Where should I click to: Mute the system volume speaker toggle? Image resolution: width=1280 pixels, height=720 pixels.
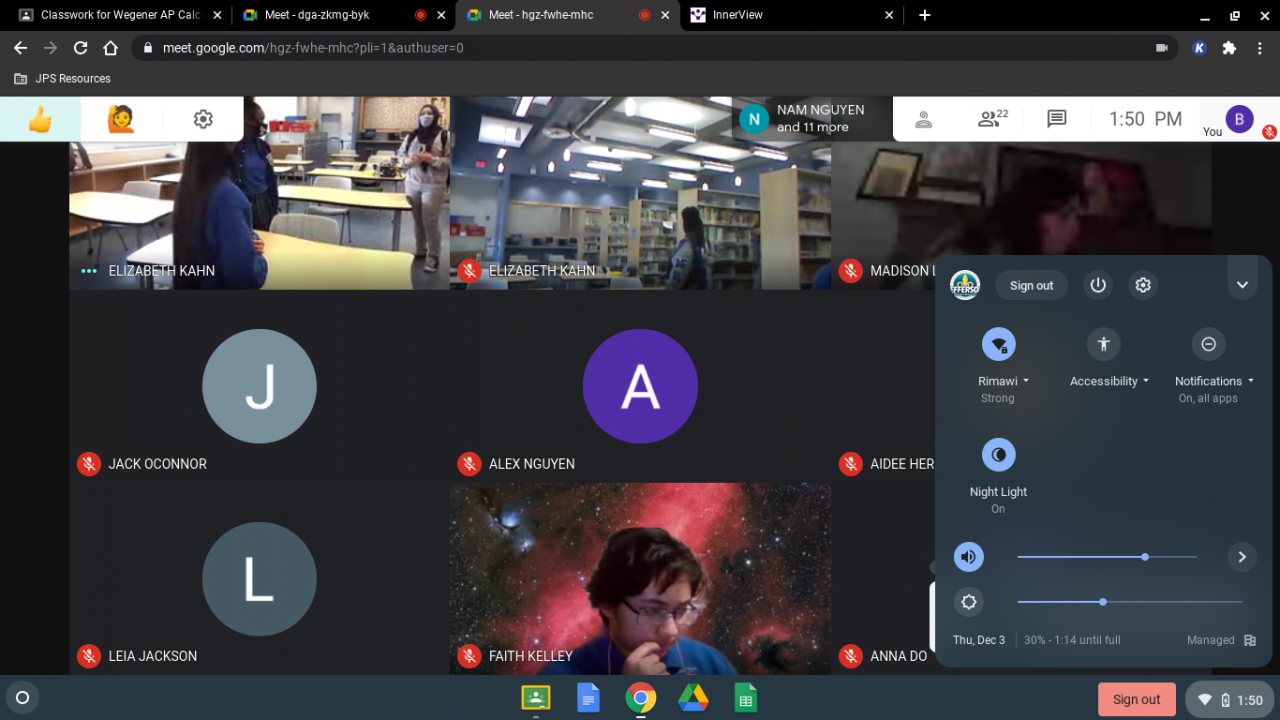click(968, 557)
